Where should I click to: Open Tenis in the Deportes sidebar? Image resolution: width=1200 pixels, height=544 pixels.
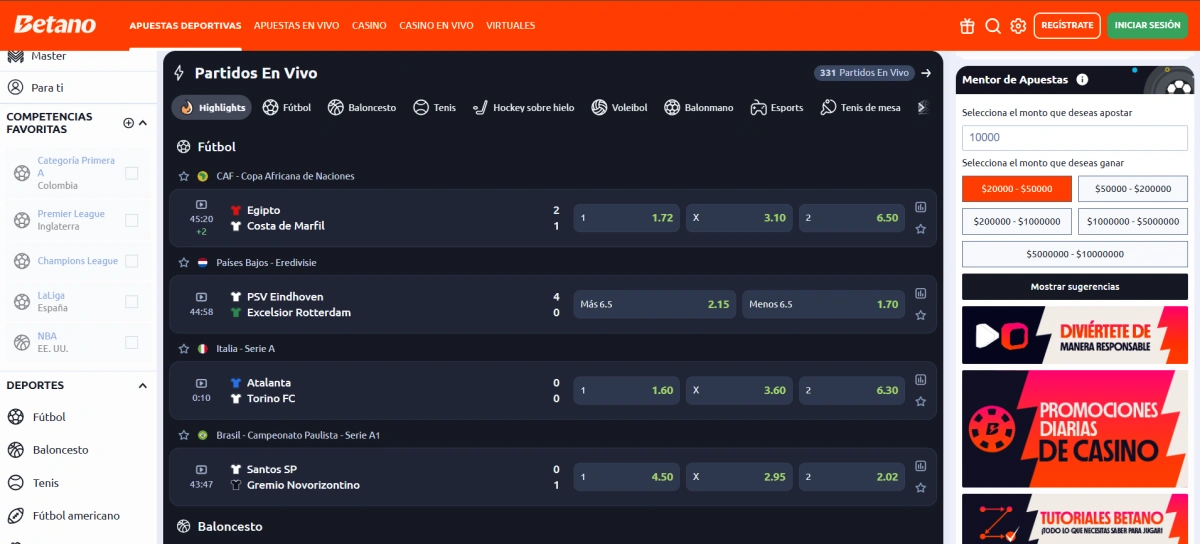(46, 483)
